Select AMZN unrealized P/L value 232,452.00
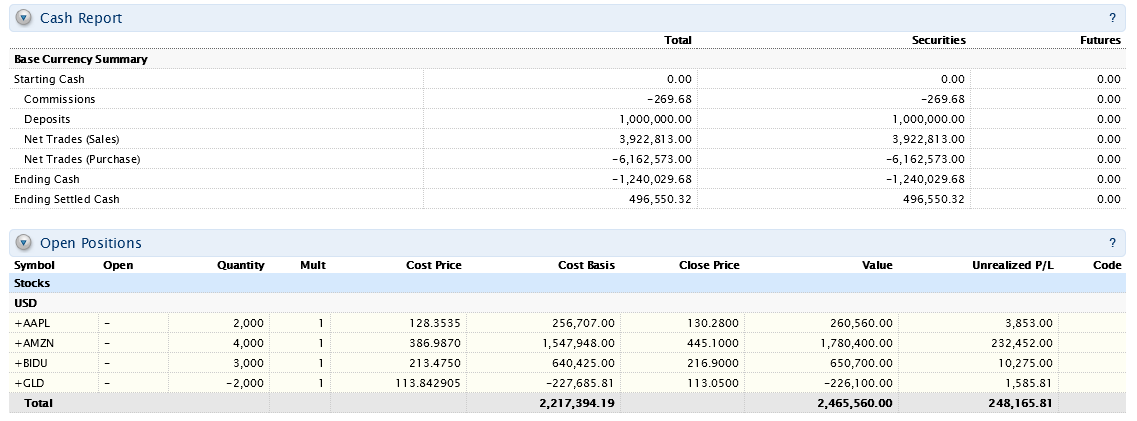The height and width of the screenshot is (421, 1137). click(x=1018, y=343)
